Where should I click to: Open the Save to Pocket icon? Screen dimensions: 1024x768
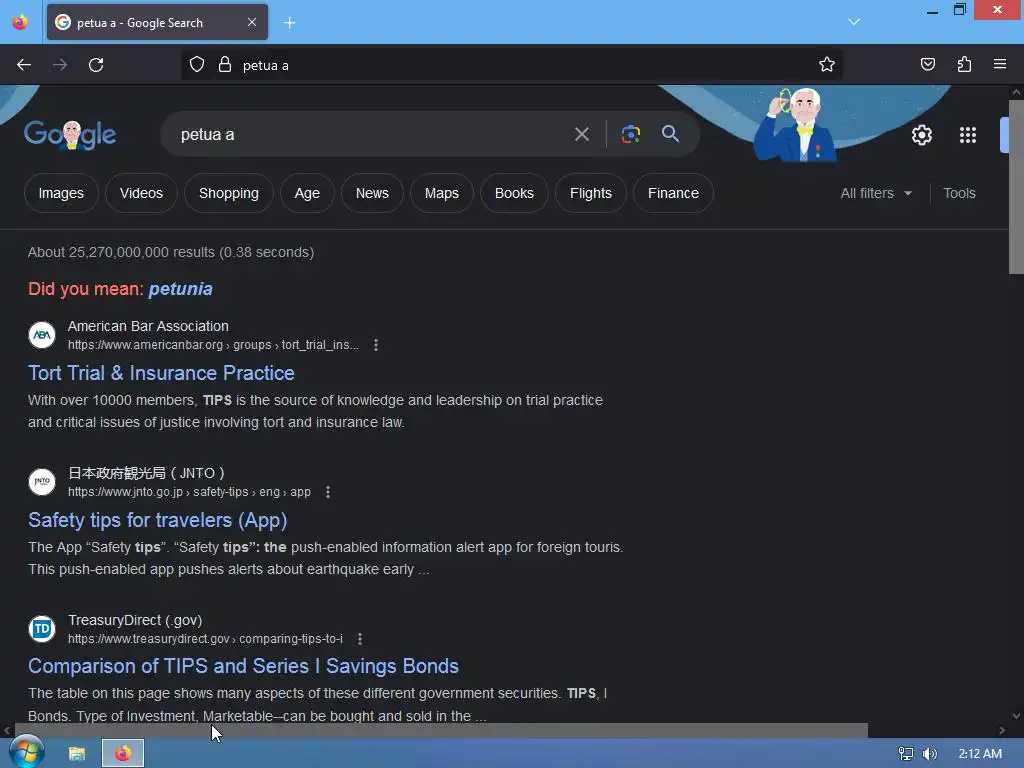click(927, 65)
